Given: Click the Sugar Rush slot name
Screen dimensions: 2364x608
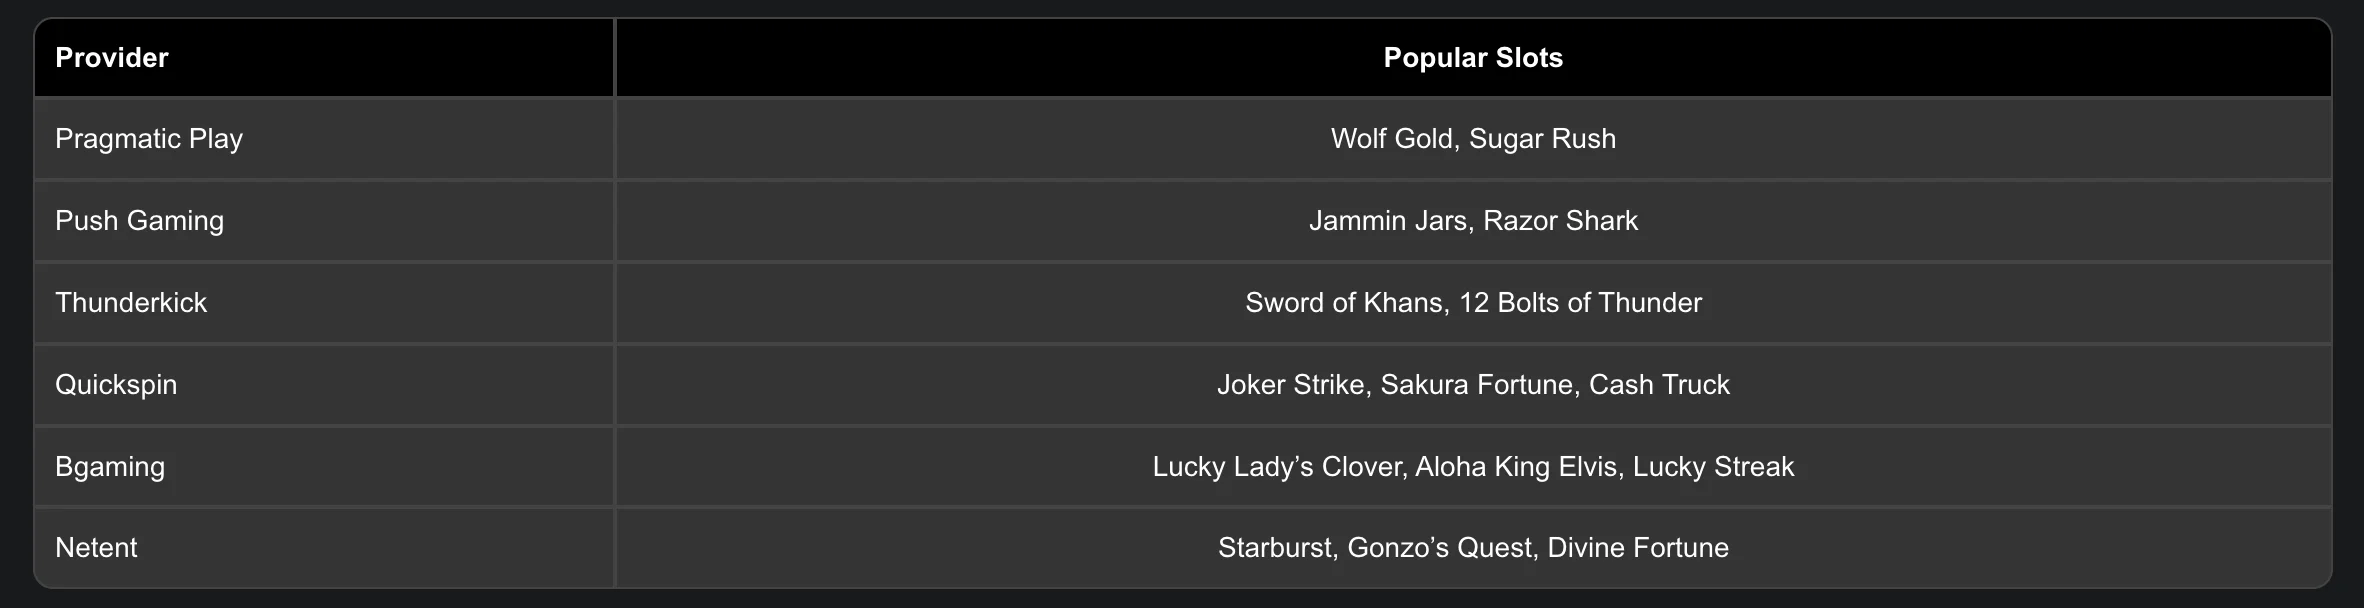Looking at the screenshot, I should click(1542, 139).
